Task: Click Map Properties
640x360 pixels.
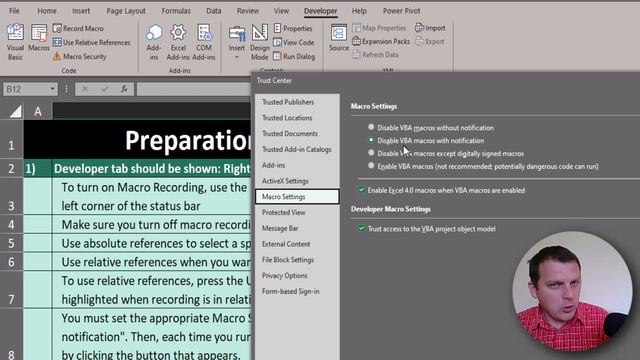Action: coord(379,28)
